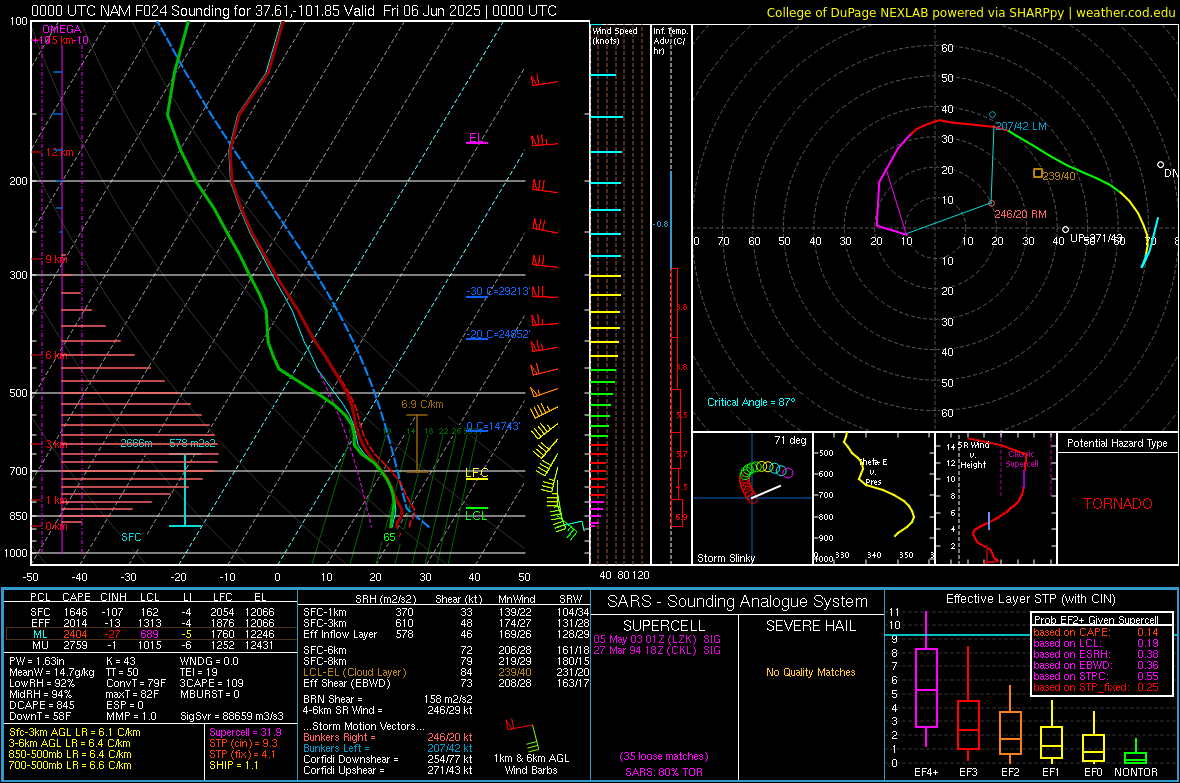
Task: Click the brown 6.9 C/km lapse rate bracket
Action: [x=416, y=443]
